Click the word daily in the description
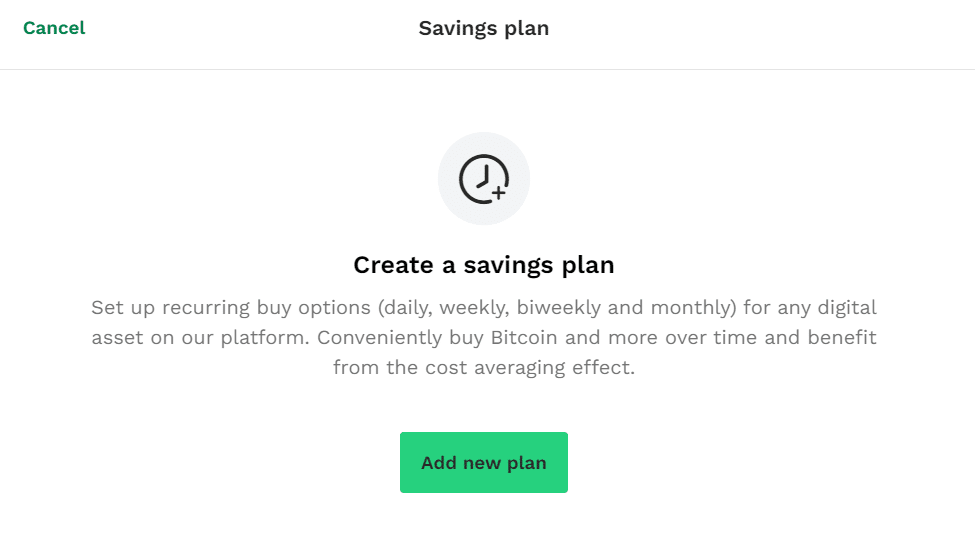The width and height of the screenshot is (975, 553). [408, 308]
